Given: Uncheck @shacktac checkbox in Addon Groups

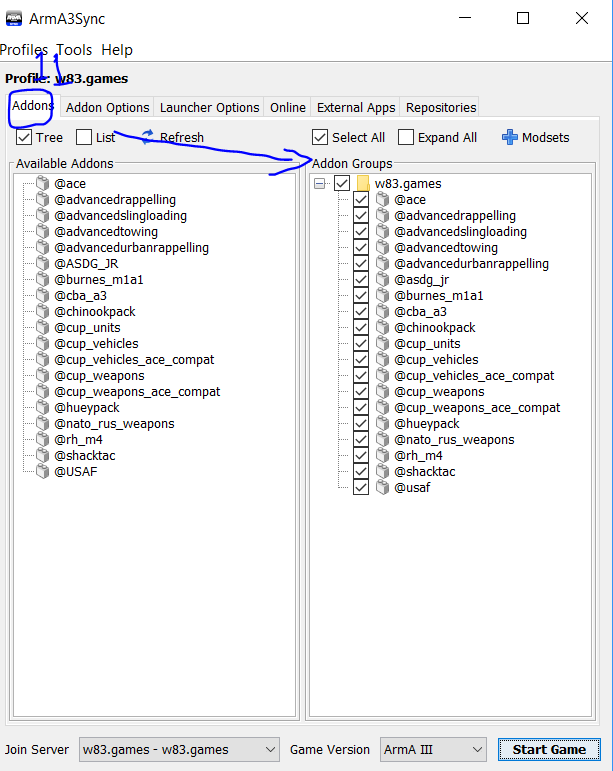Looking at the screenshot, I should tap(361, 472).
